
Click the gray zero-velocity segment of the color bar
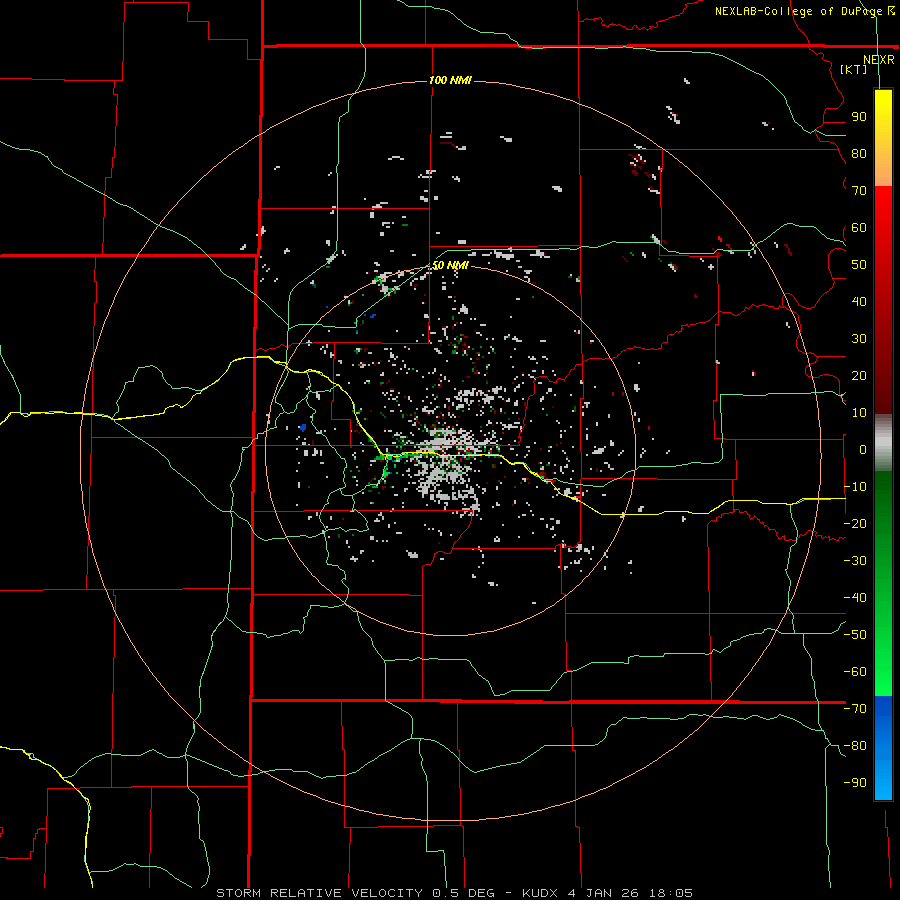[883, 443]
